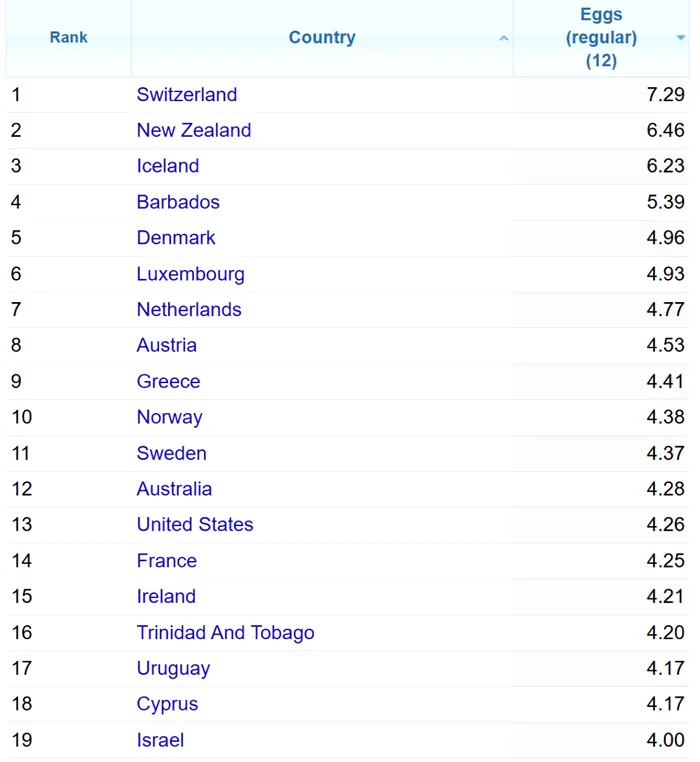Open the Israel country link
700x762 pixels.
click(160, 741)
